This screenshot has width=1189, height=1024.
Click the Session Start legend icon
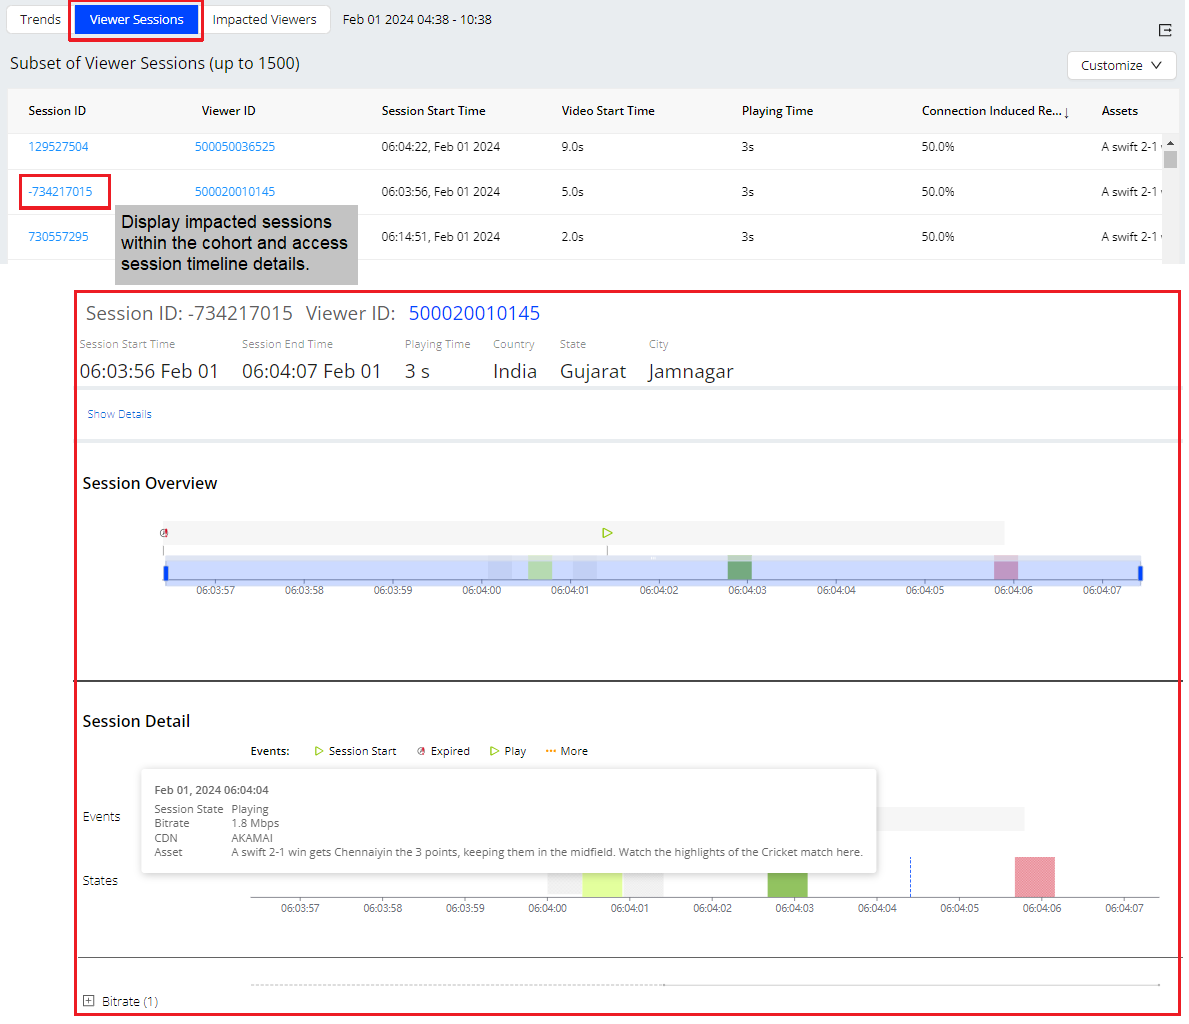click(318, 751)
